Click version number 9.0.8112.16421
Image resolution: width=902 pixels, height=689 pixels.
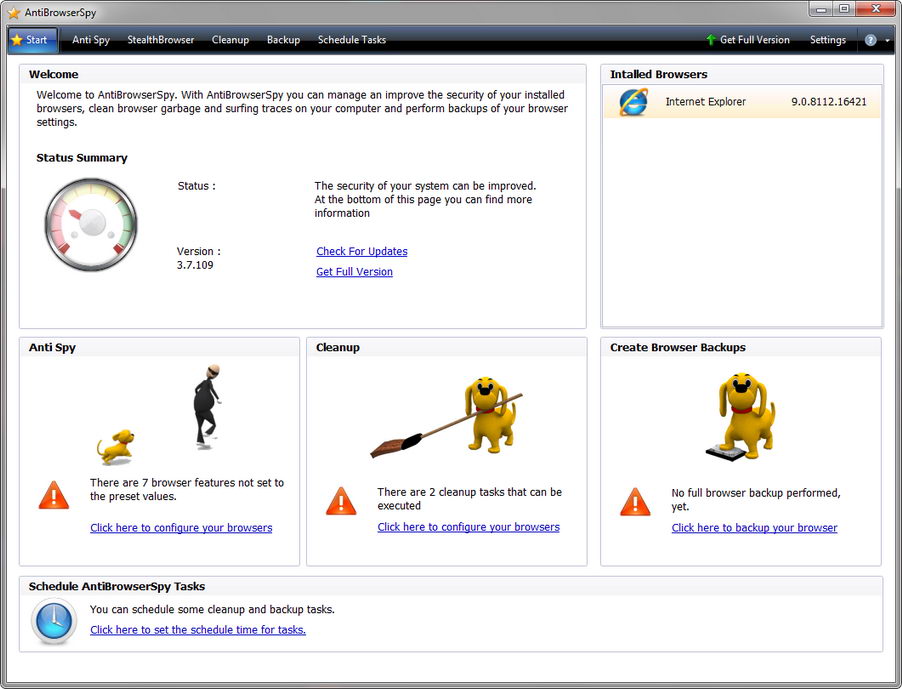click(828, 102)
